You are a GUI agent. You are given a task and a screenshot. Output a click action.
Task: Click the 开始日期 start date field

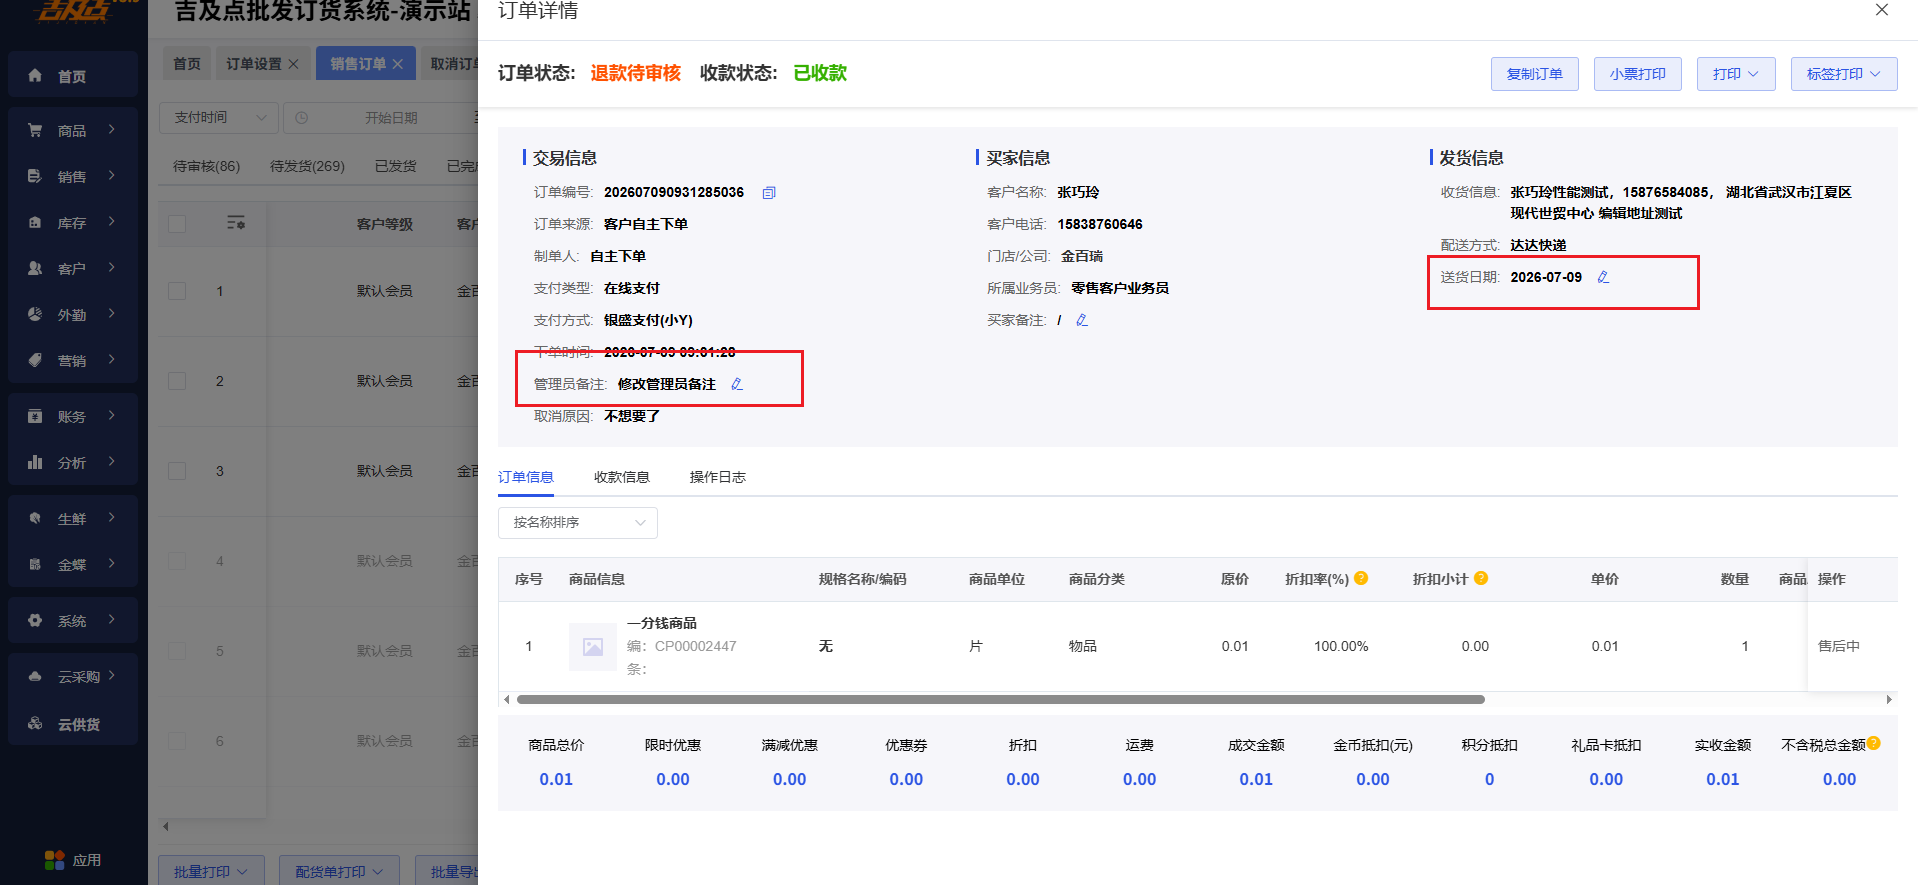[x=391, y=118]
